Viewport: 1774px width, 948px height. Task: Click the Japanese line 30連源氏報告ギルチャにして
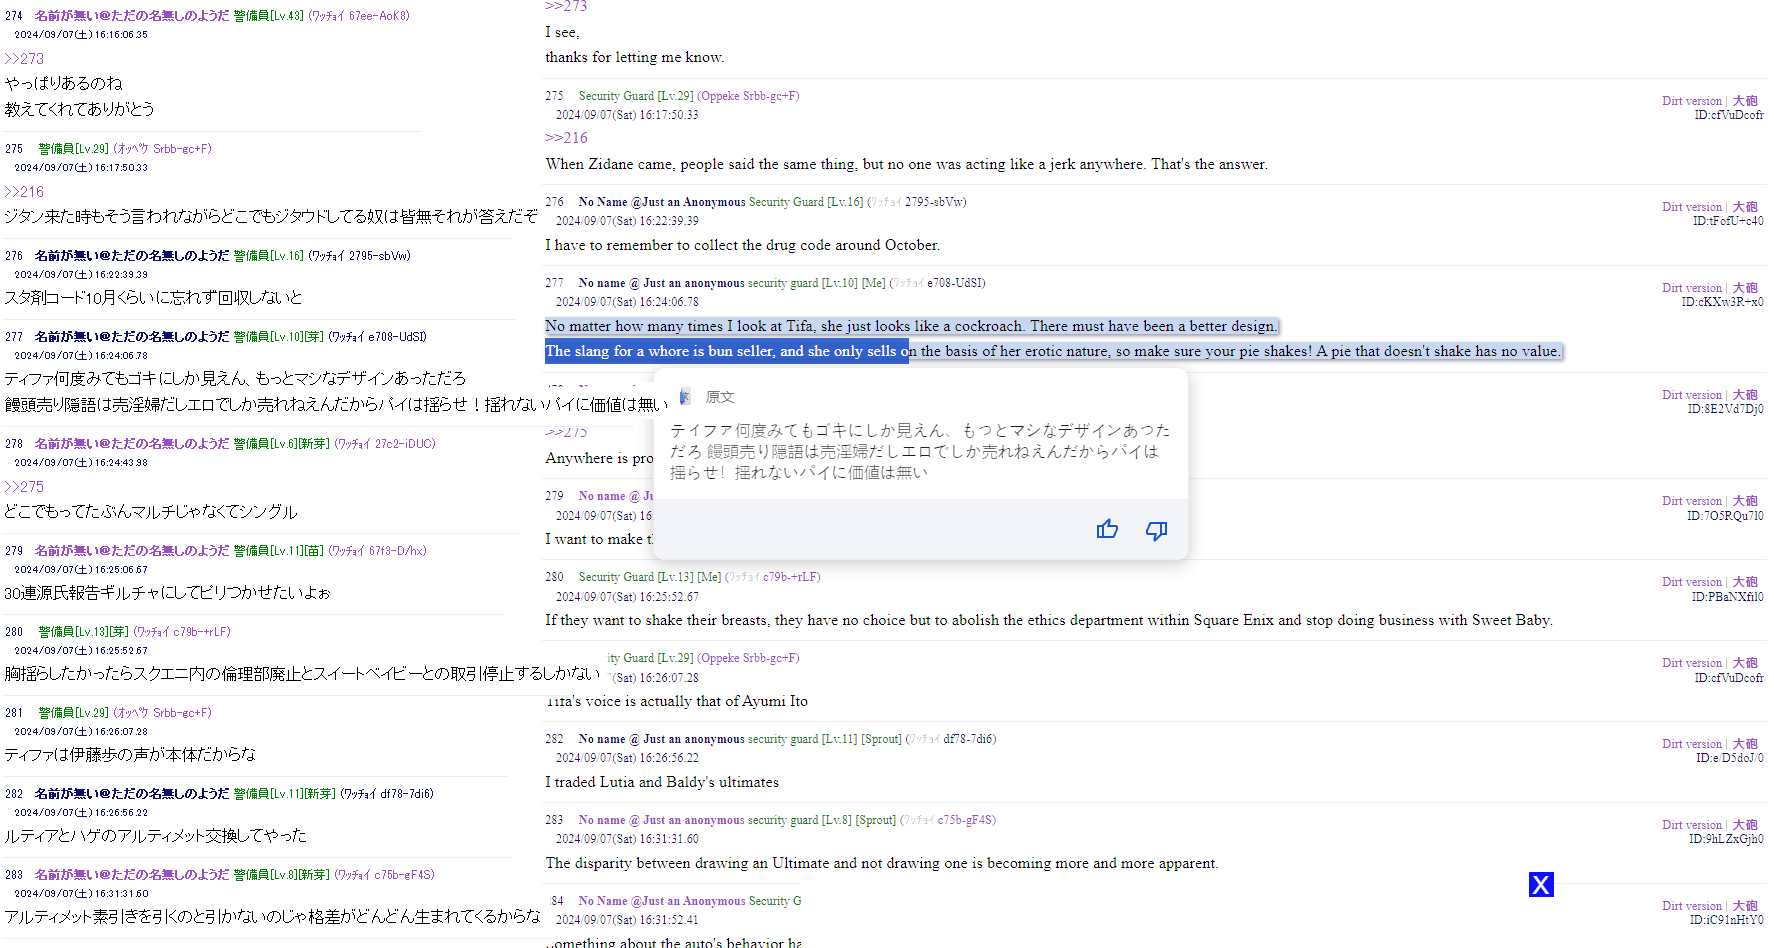pyautogui.click(x=167, y=593)
